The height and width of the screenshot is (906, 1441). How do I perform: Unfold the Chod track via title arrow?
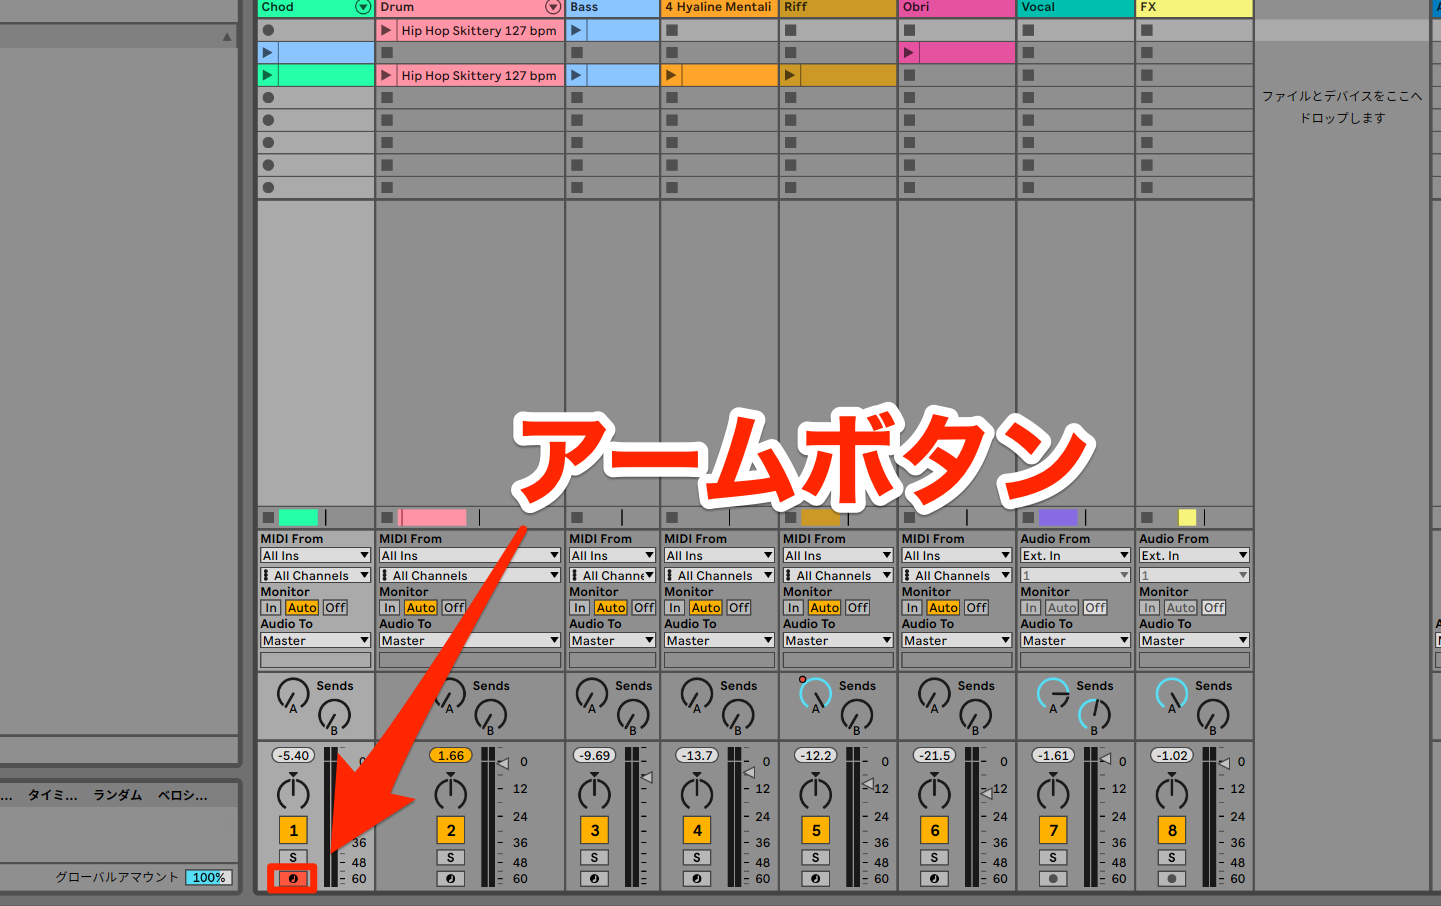coord(363,7)
